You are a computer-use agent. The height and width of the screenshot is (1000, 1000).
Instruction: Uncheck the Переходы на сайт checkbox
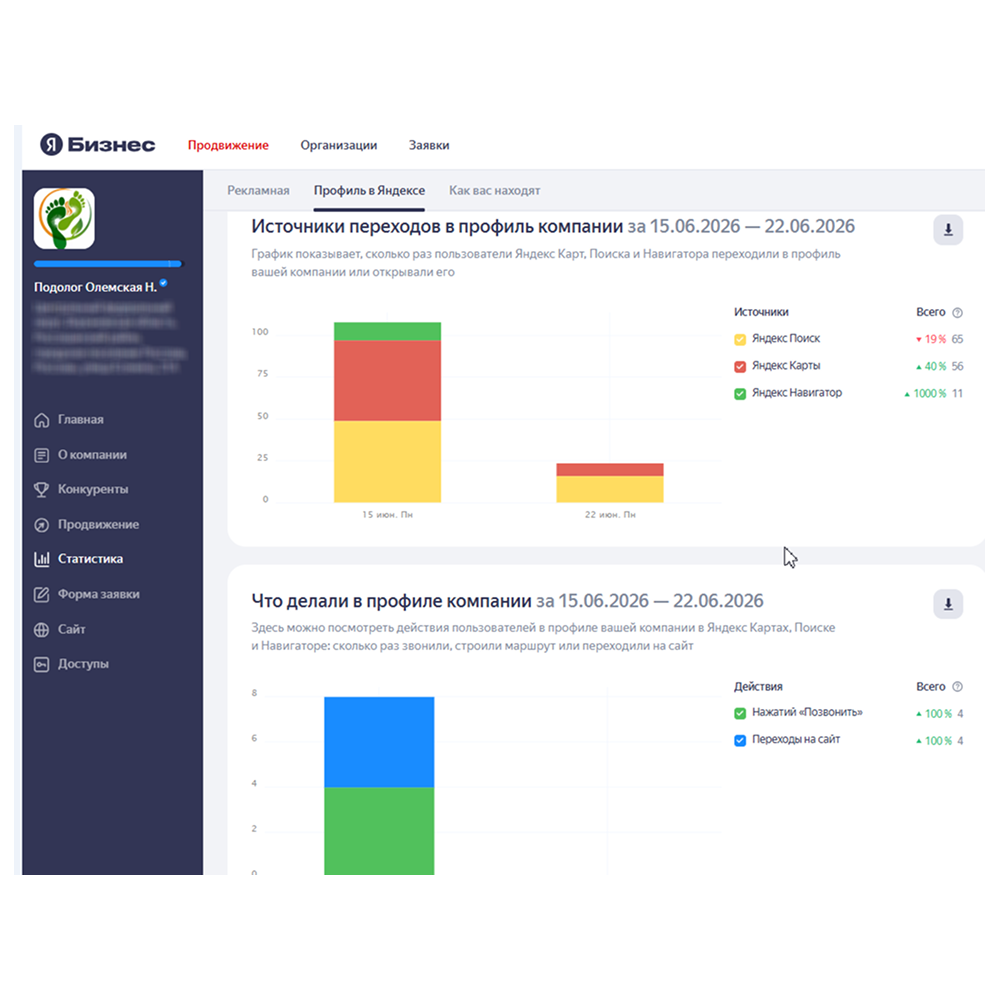[740, 740]
